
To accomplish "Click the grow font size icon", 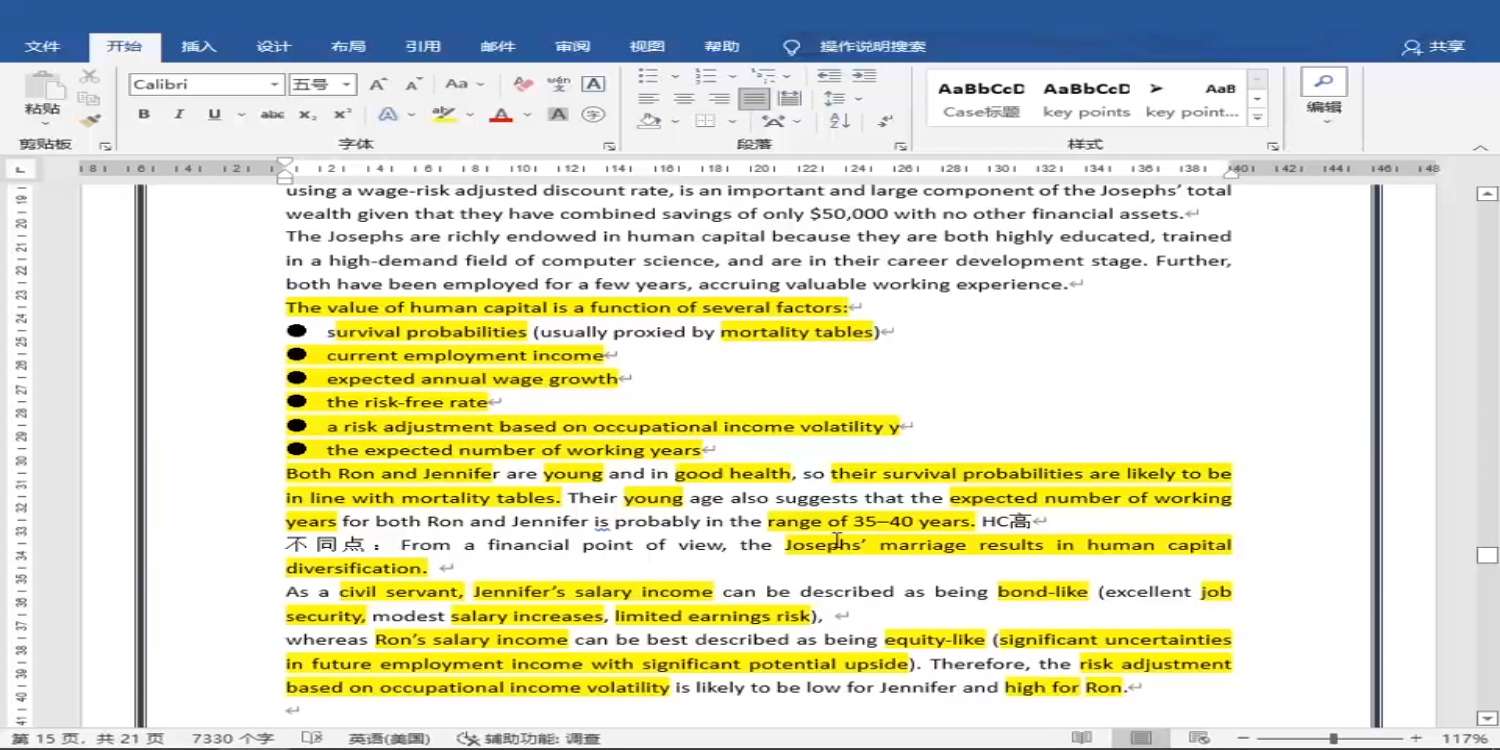I will pyautogui.click(x=378, y=84).
